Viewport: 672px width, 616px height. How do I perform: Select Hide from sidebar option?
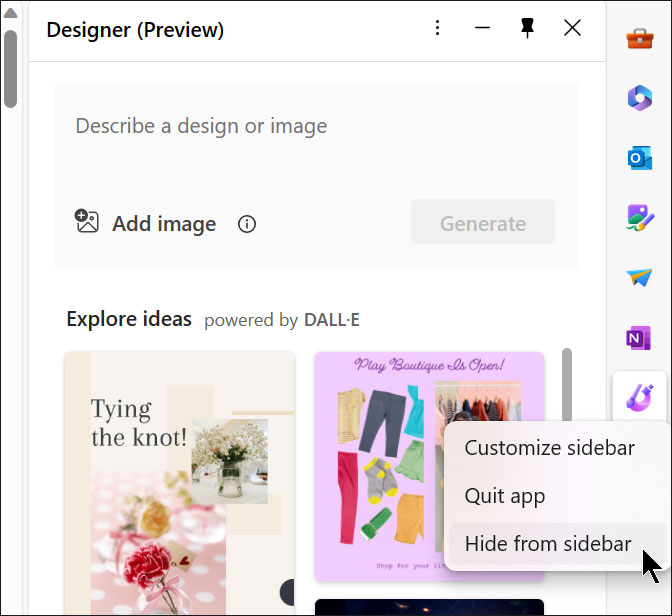[x=548, y=544]
